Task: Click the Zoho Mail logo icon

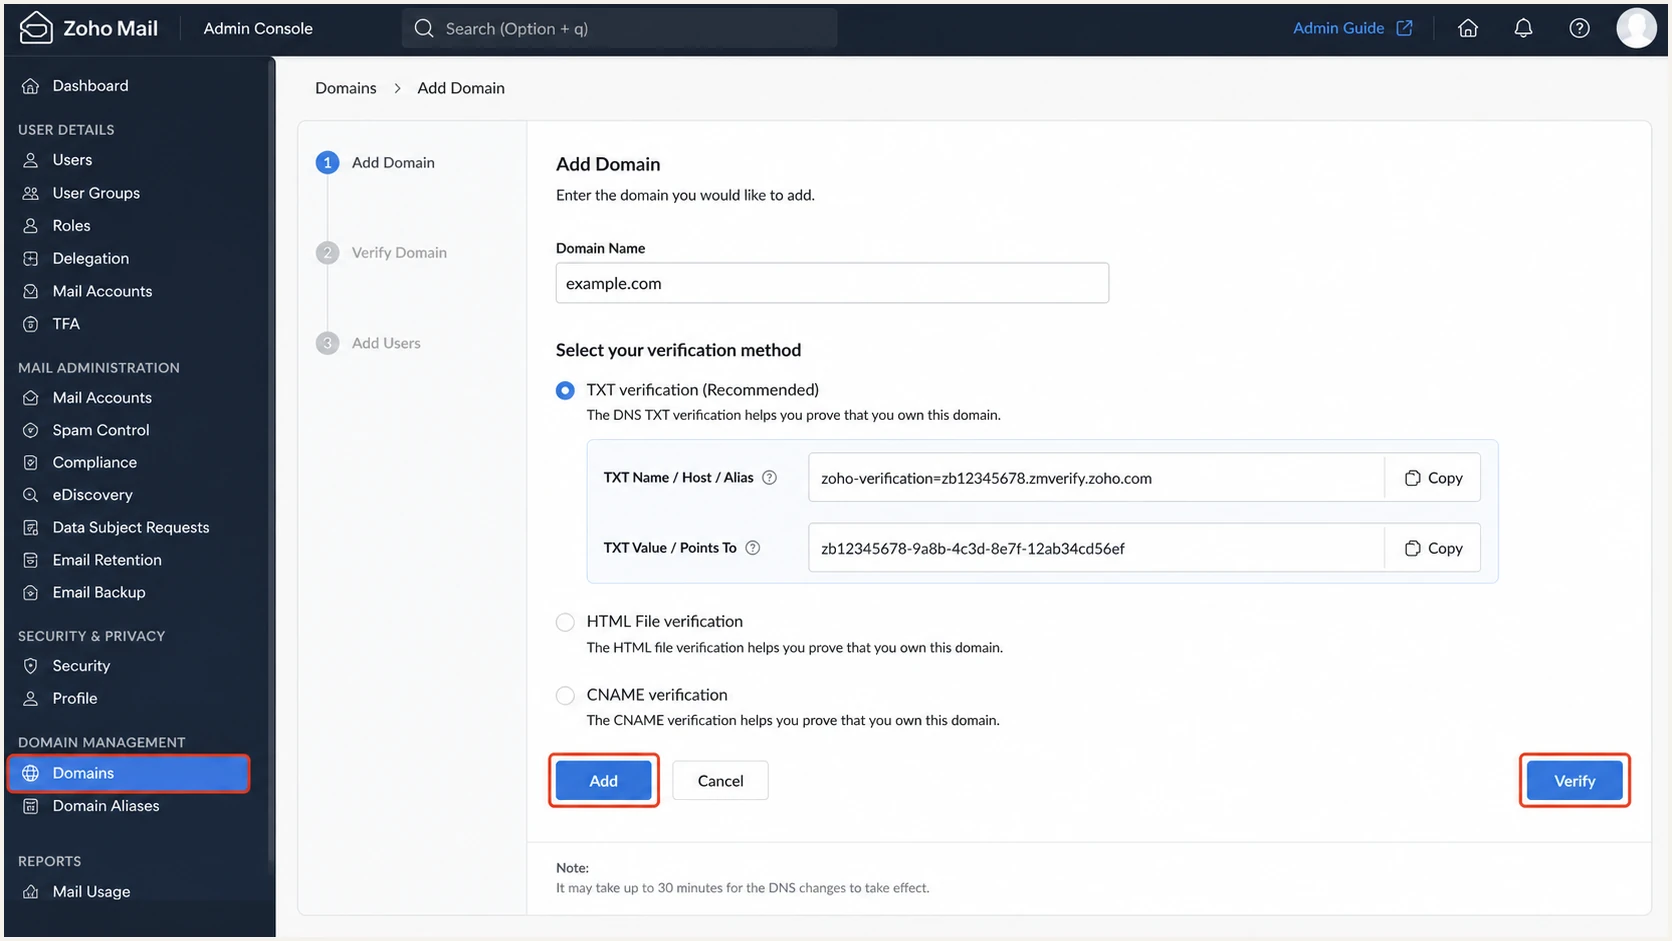Action: pyautogui.click(x=36, y=28)
